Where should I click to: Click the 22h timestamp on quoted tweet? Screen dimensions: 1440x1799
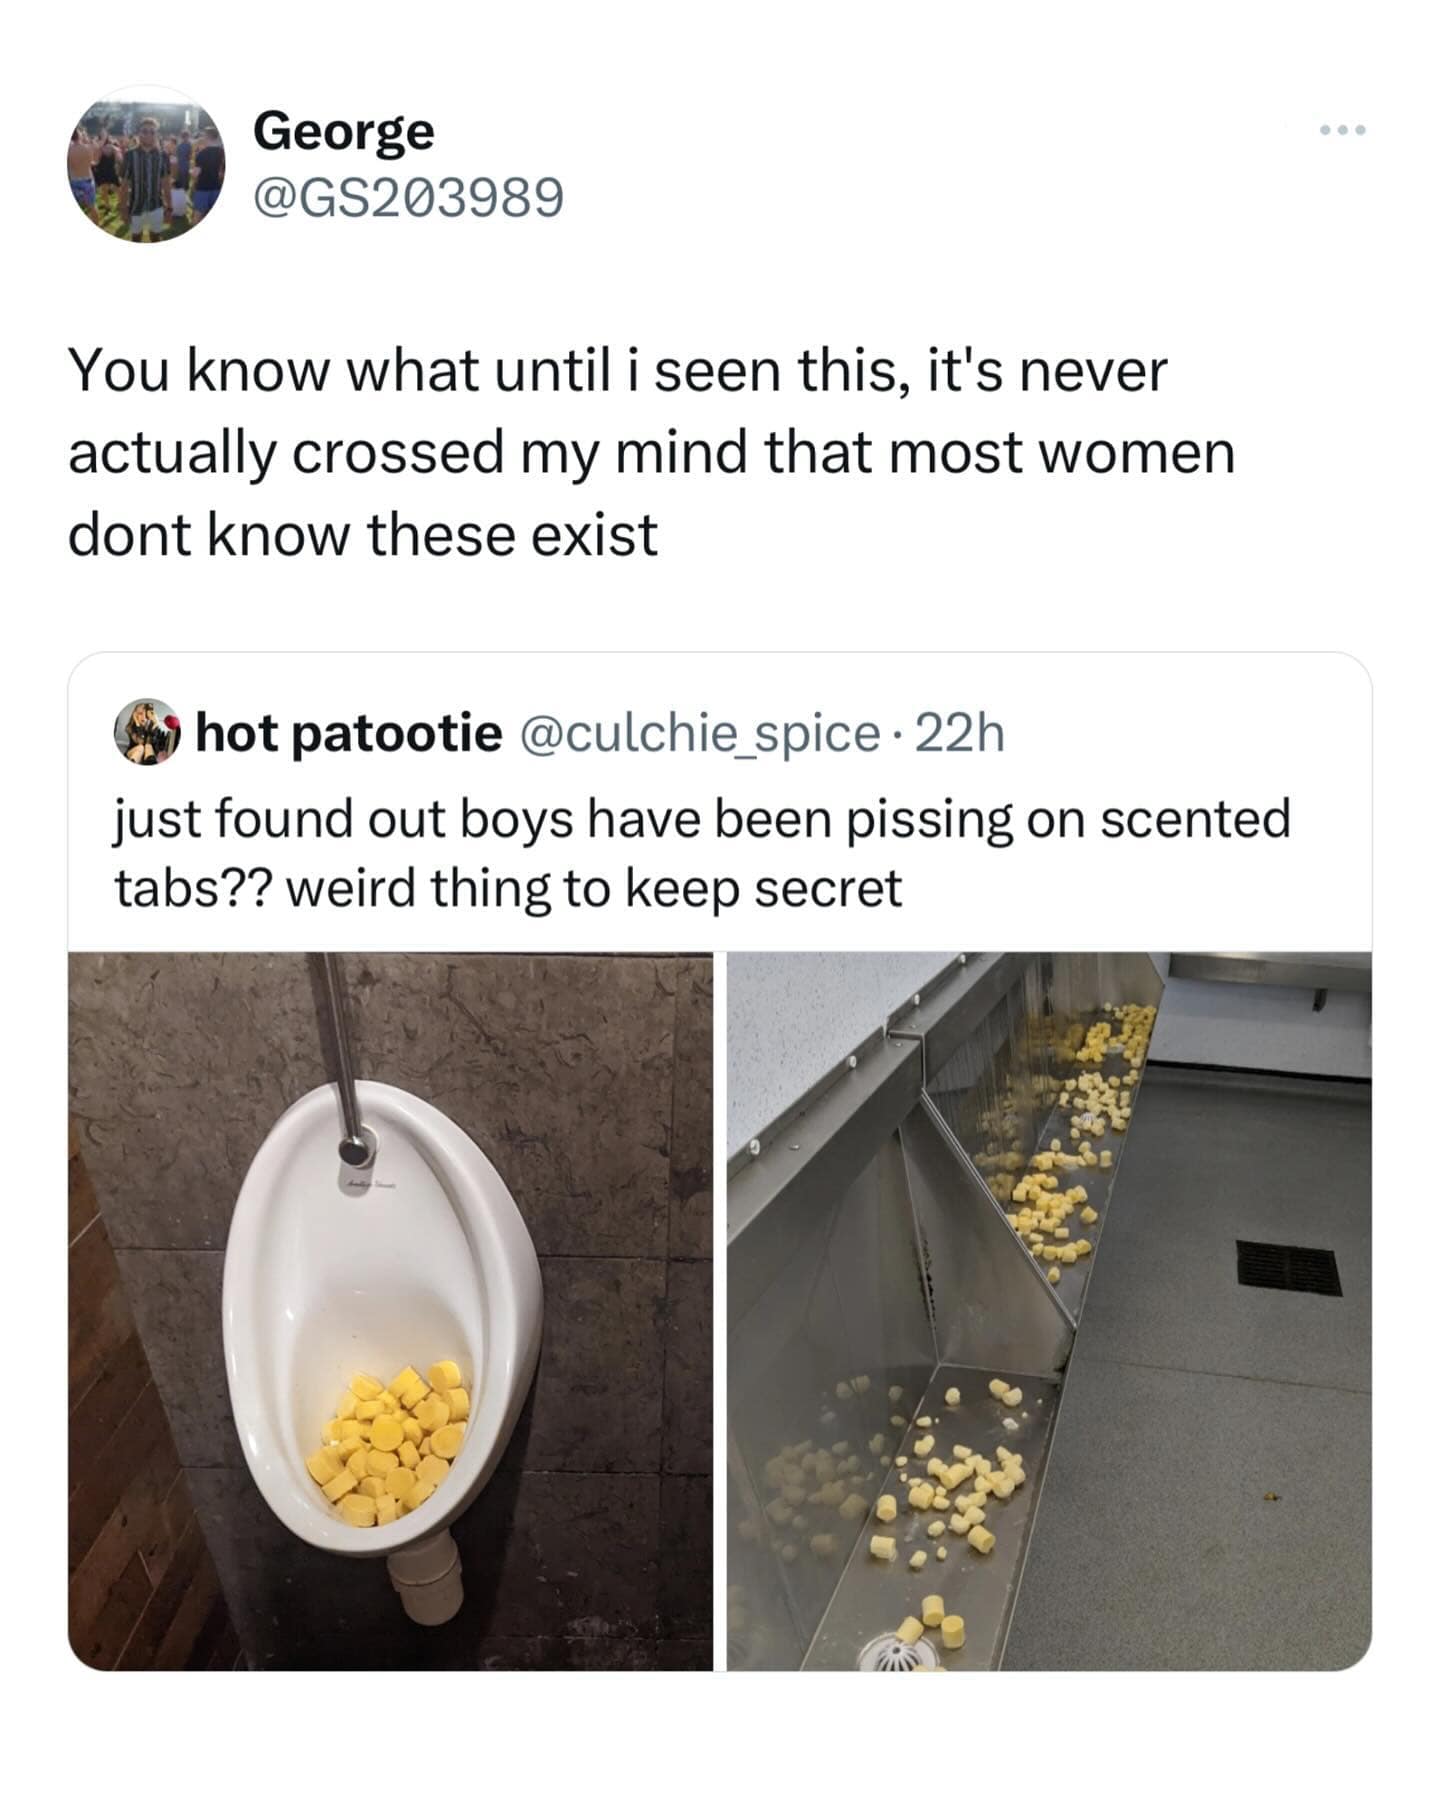(x=960, y=733)
